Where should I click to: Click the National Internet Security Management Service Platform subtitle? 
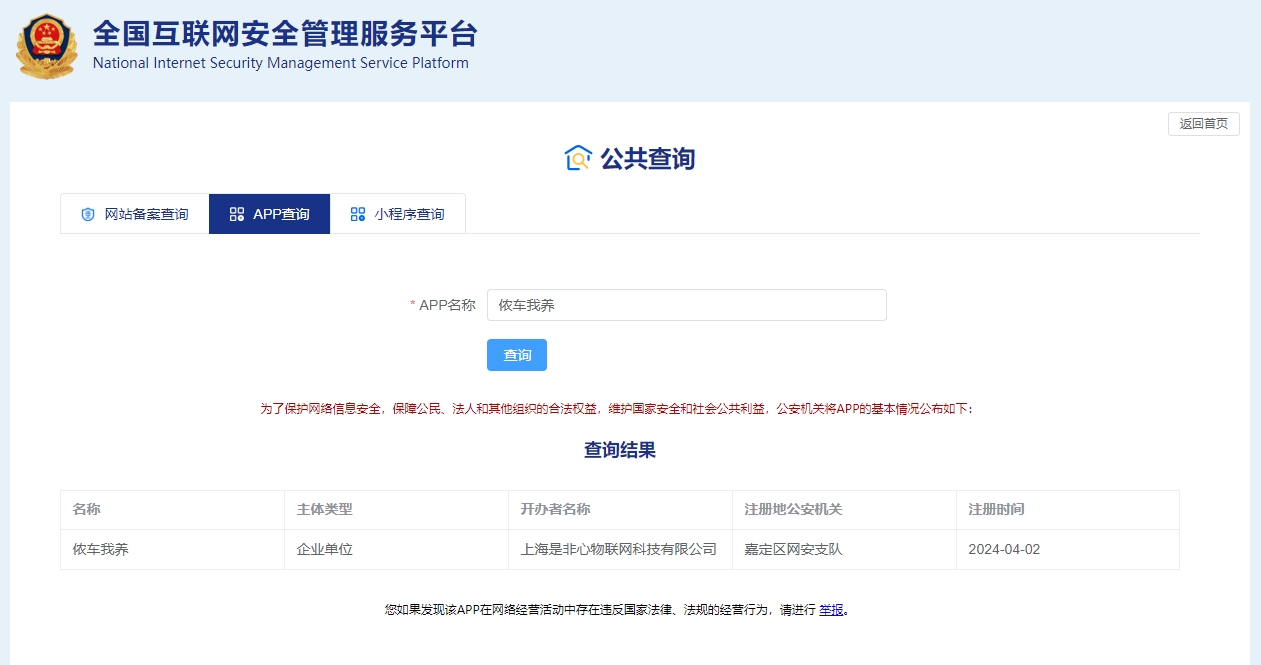pyautogui.click(x=281, y=63)
